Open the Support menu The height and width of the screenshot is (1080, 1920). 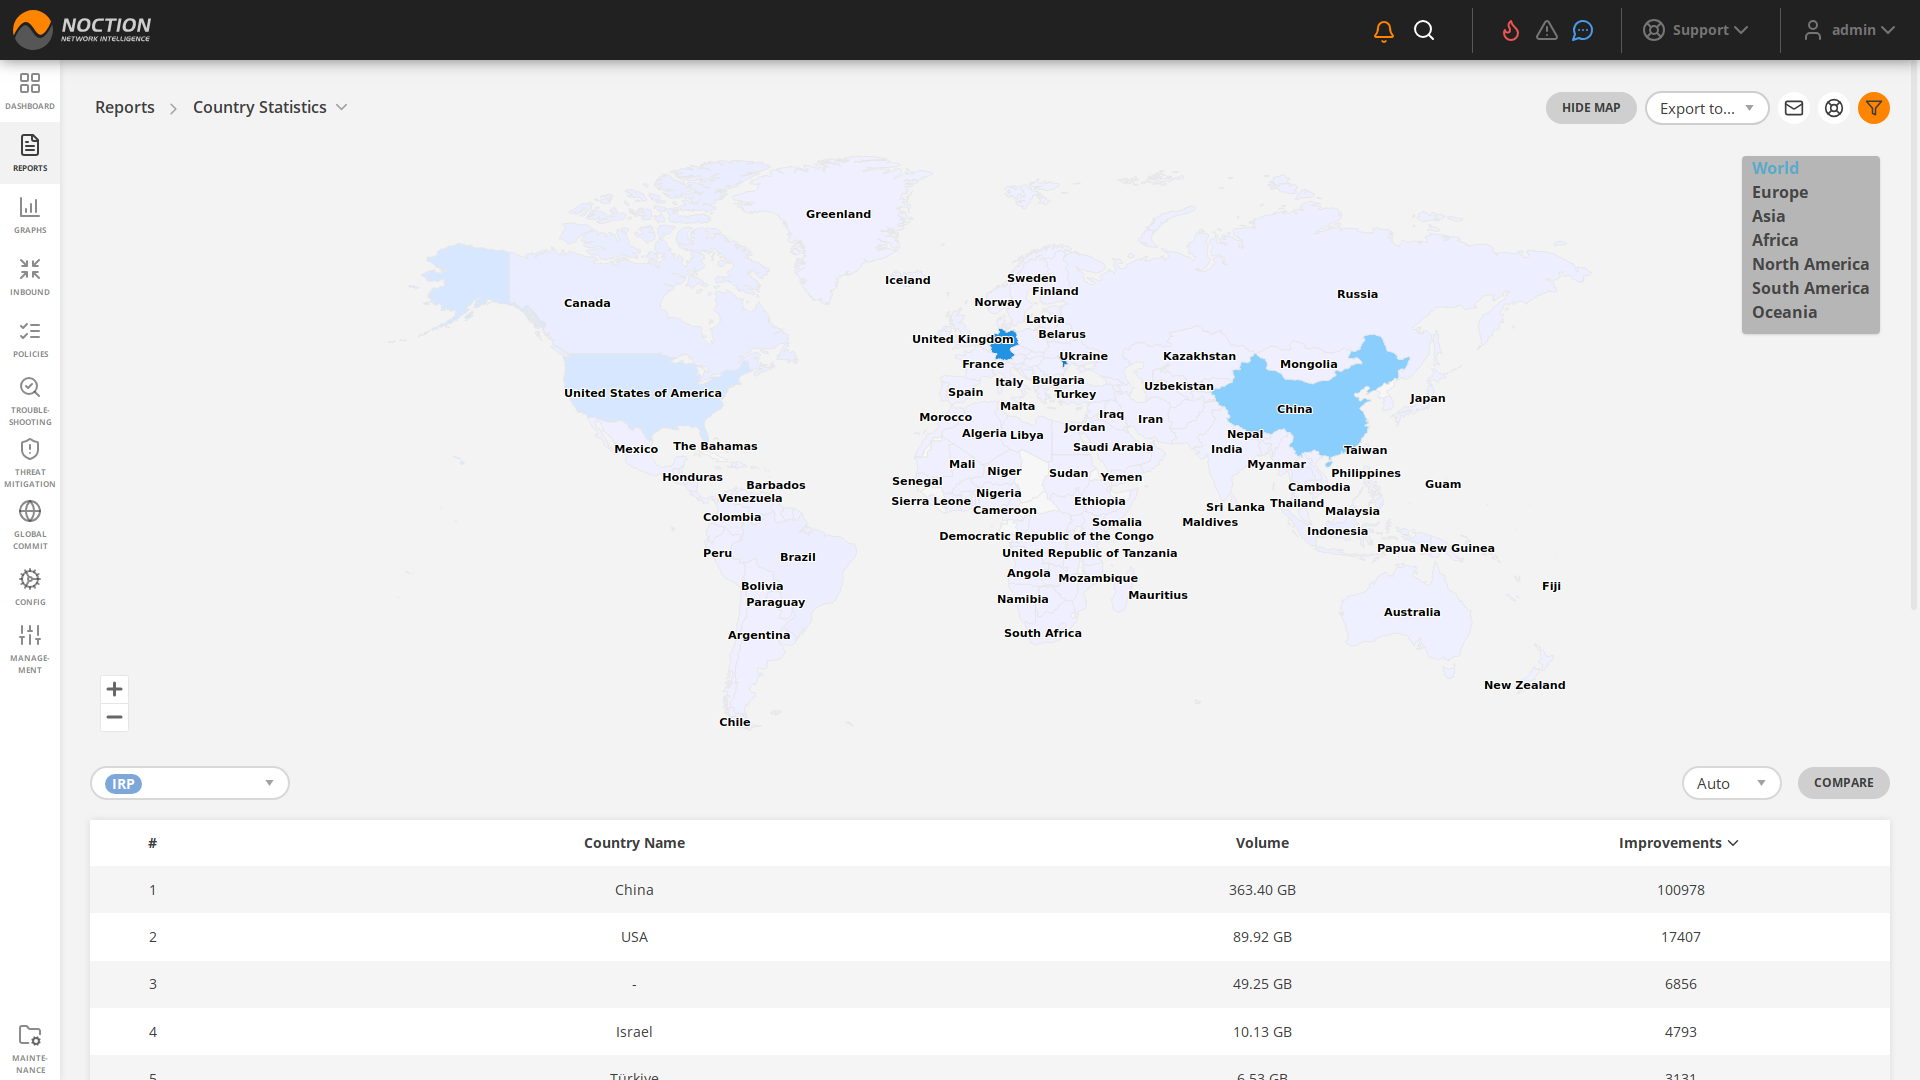tap(1700, 30)
